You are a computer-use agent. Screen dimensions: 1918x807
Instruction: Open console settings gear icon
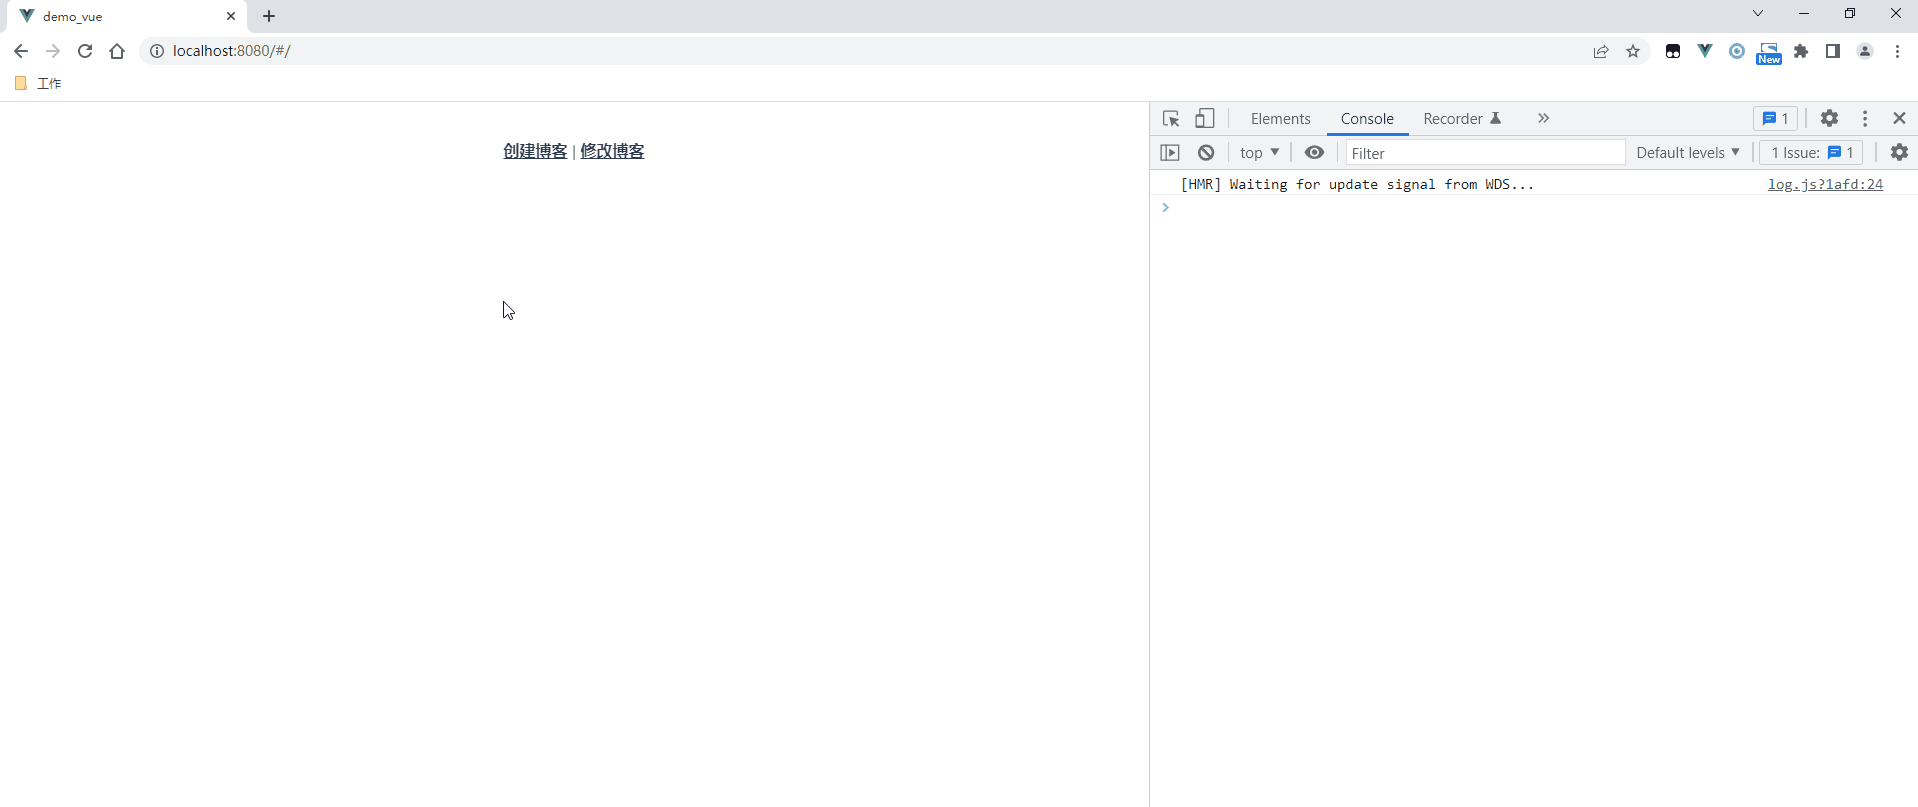tap(1899, 153)
